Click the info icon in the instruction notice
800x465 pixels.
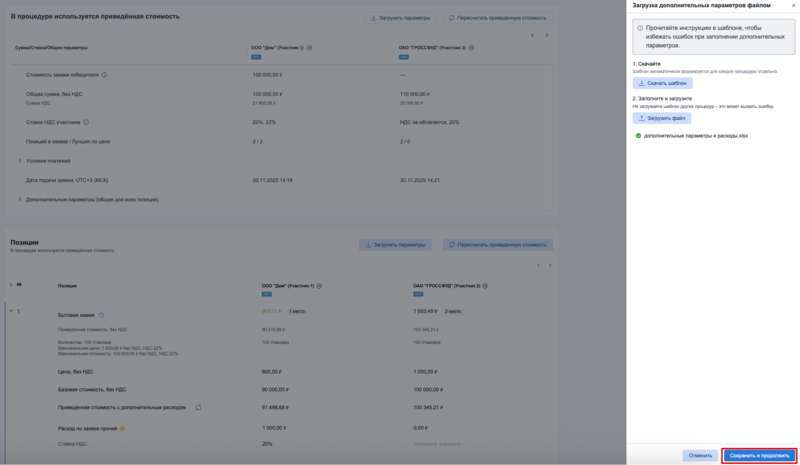pyautogui.click(x=640, y=29)
